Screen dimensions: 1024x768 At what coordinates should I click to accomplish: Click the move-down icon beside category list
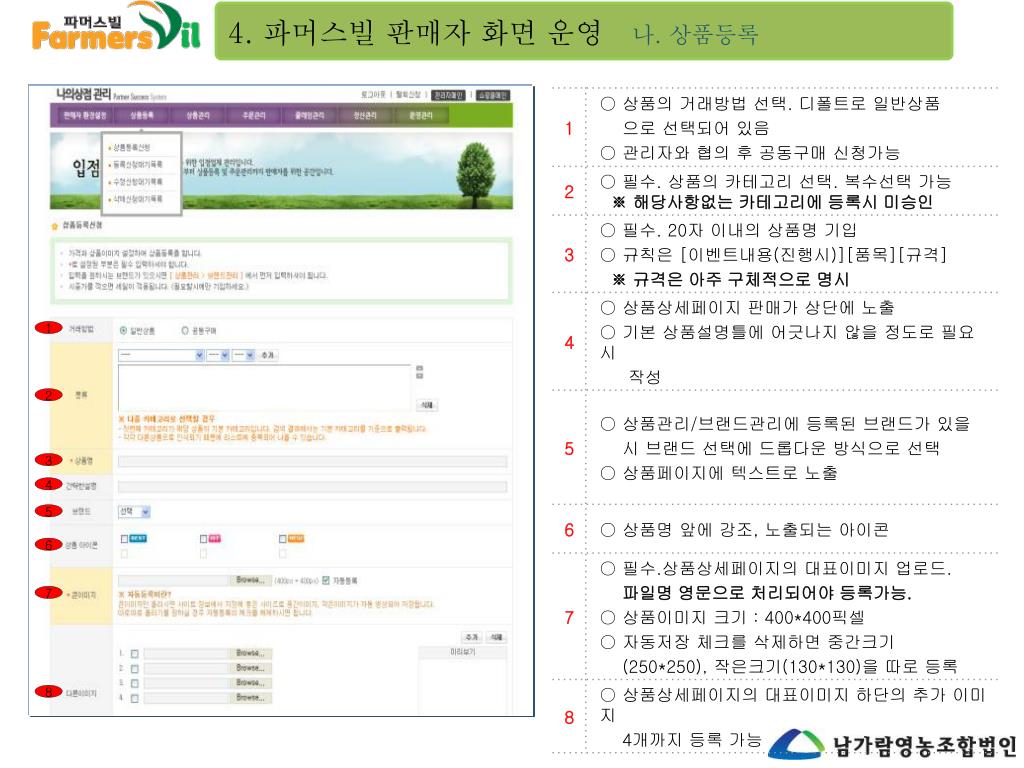tap(420, 376)
